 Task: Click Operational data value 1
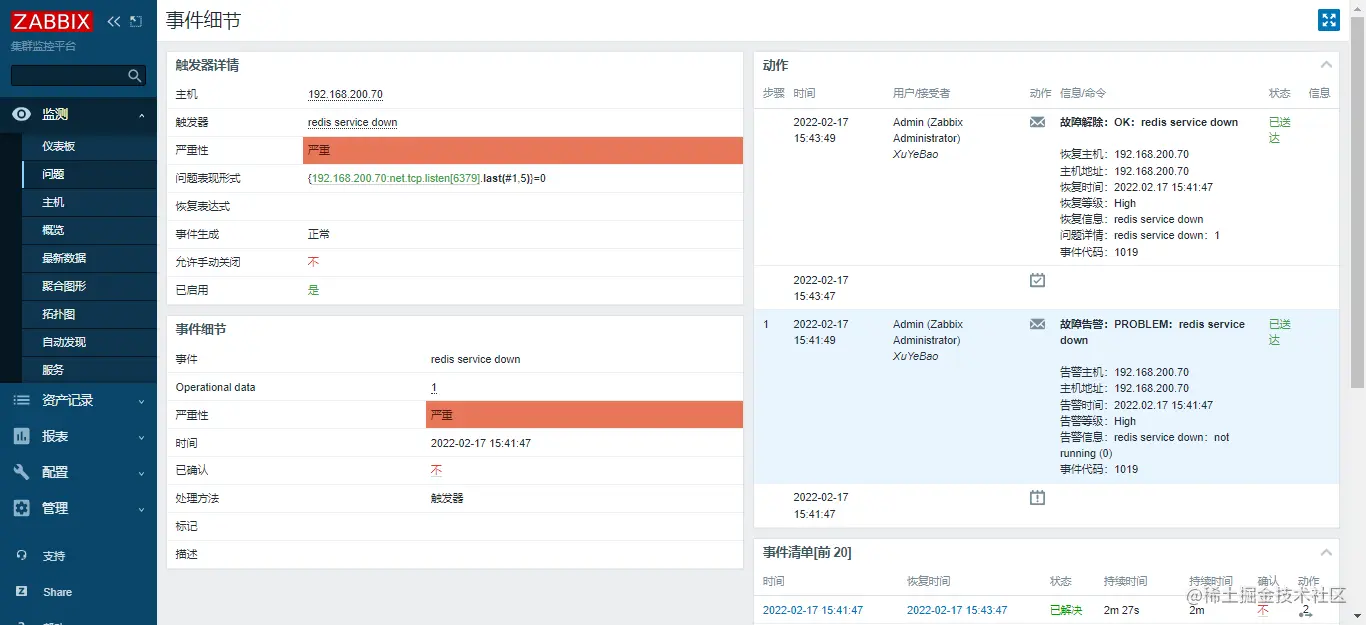pyautogui.click(x=434, y=387)
